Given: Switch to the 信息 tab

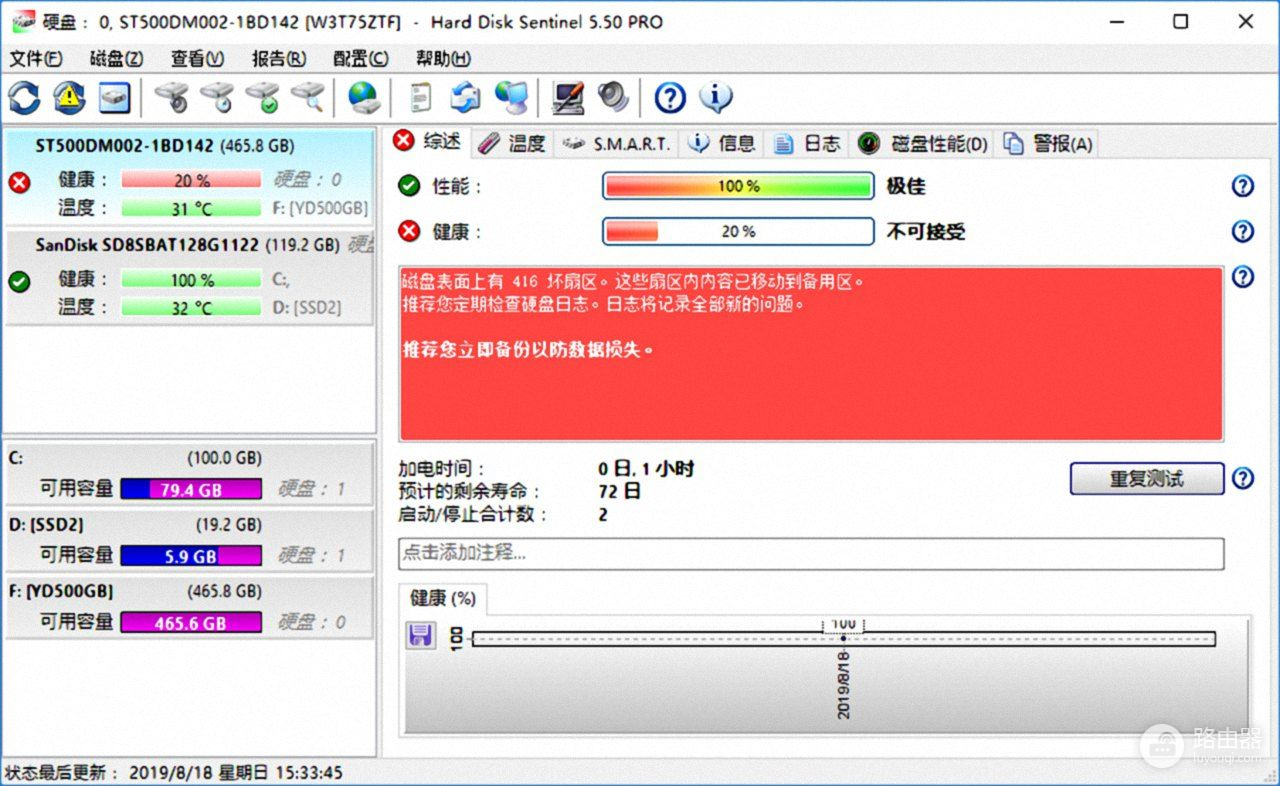Looking at the screenshot, I should pyautogui.click(x=722, y=143).
